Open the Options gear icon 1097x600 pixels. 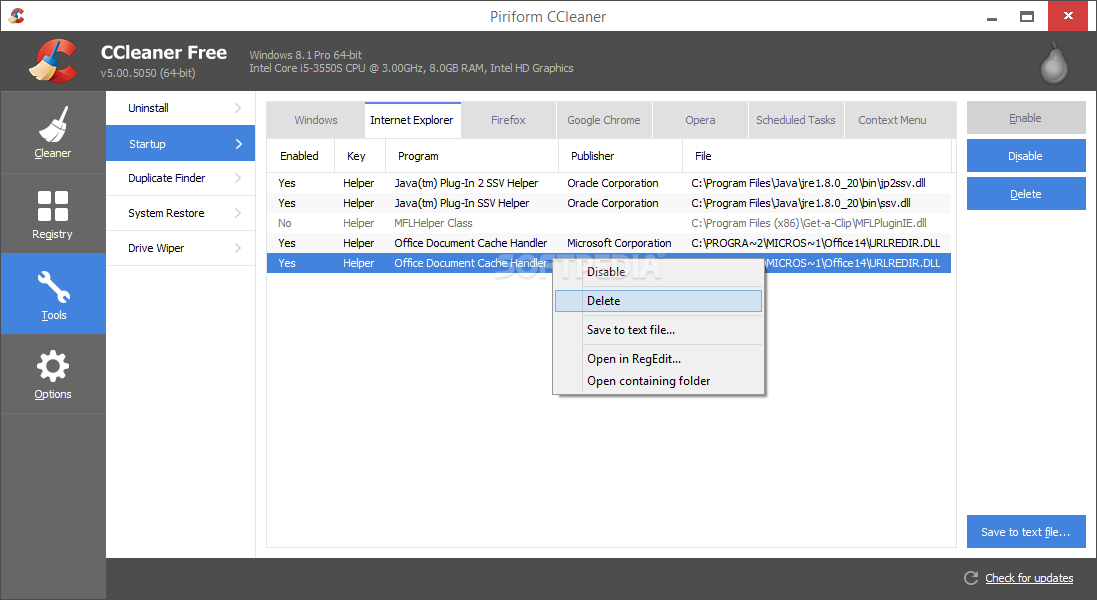(x=53, y=367)
